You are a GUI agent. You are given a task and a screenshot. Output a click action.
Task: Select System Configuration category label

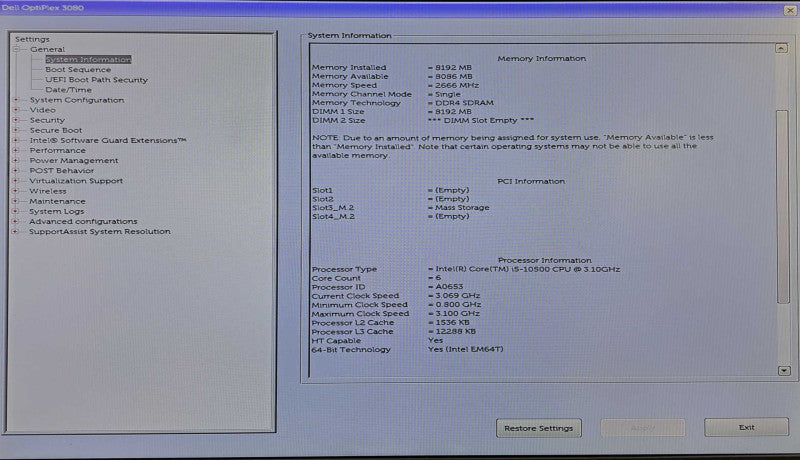[x=77, y=100]
